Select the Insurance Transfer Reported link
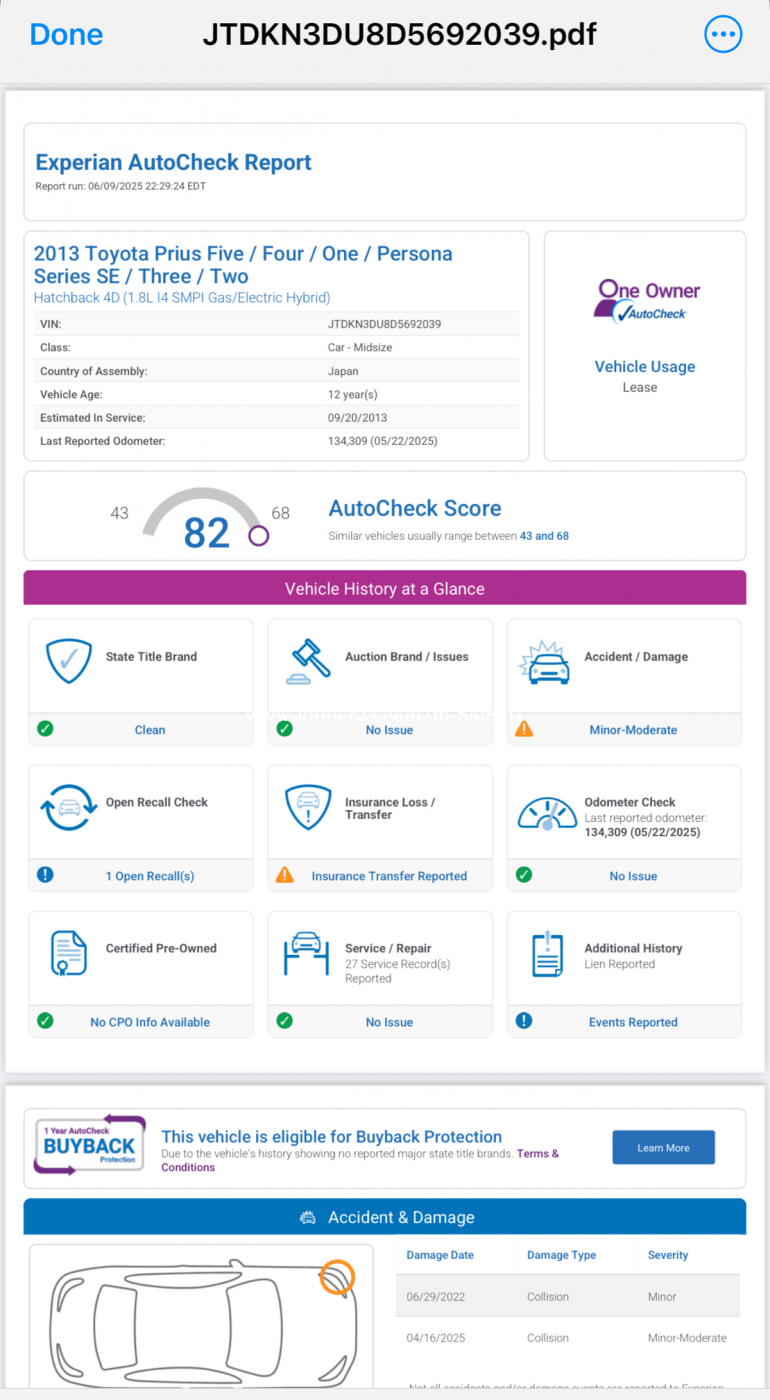 click(x=389, y=876)
